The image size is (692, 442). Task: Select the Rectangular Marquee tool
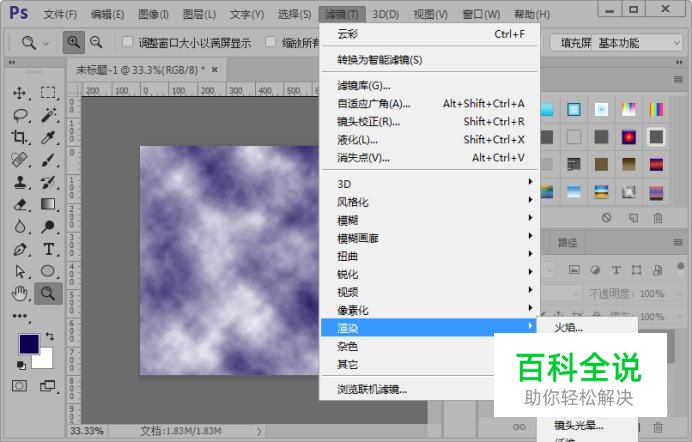click(x=48, y=93)
